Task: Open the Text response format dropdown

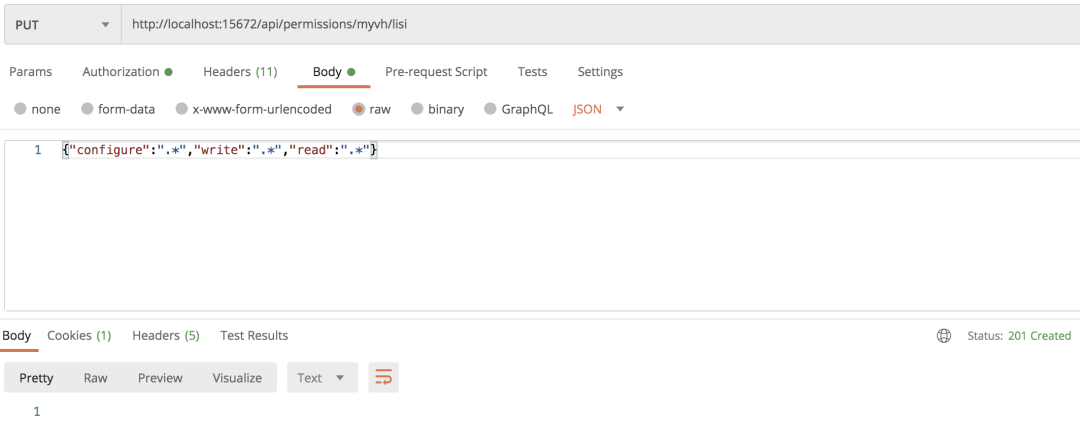Action: pos(322,378)
